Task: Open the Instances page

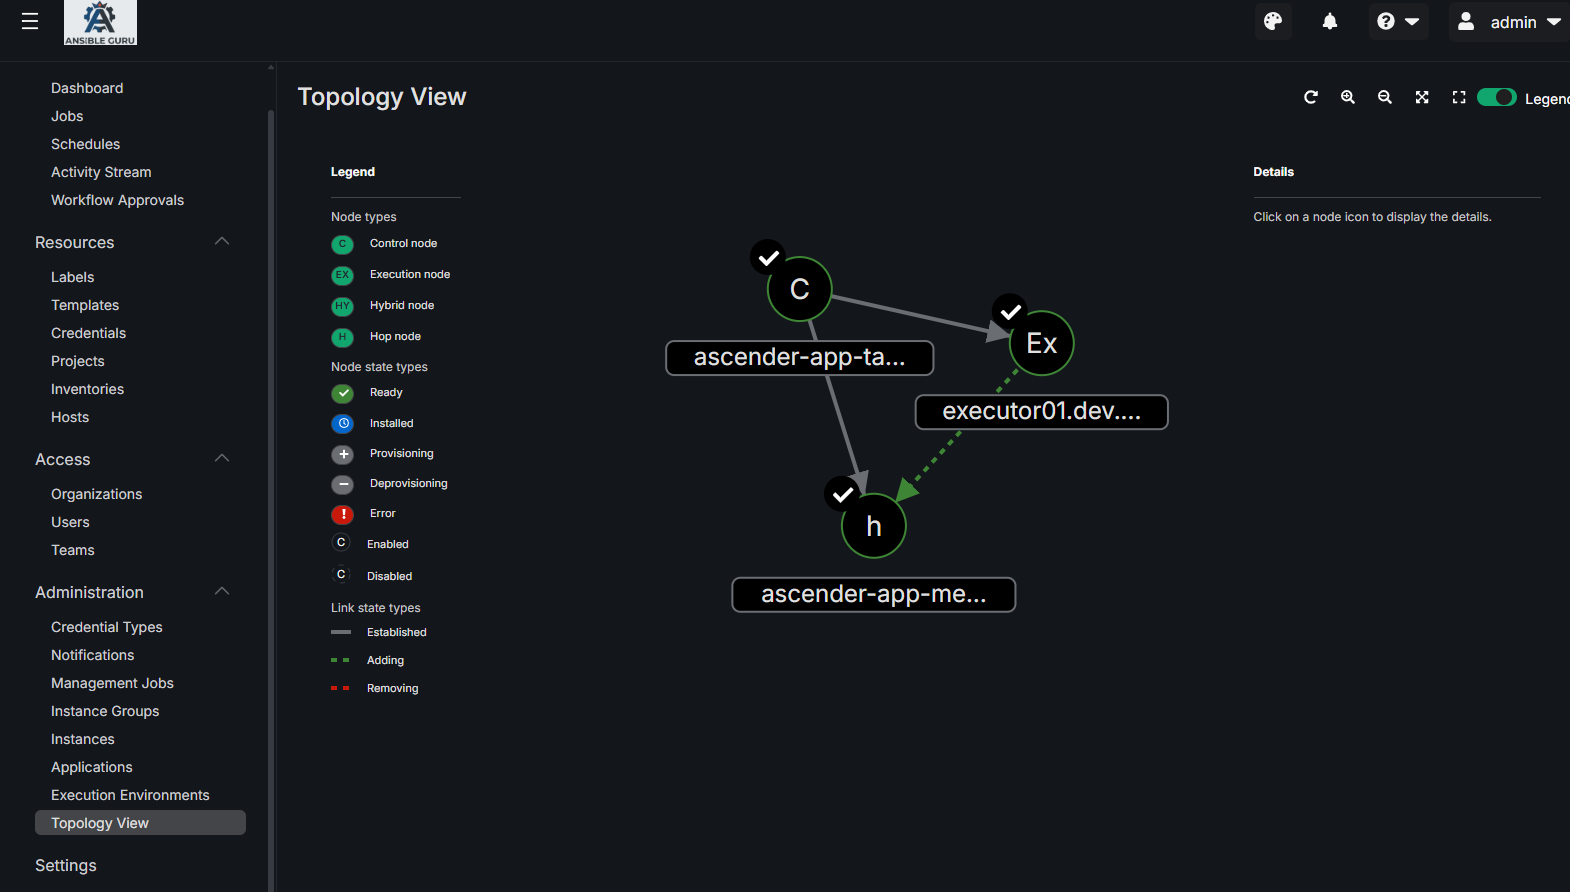Action: point(82,739)
